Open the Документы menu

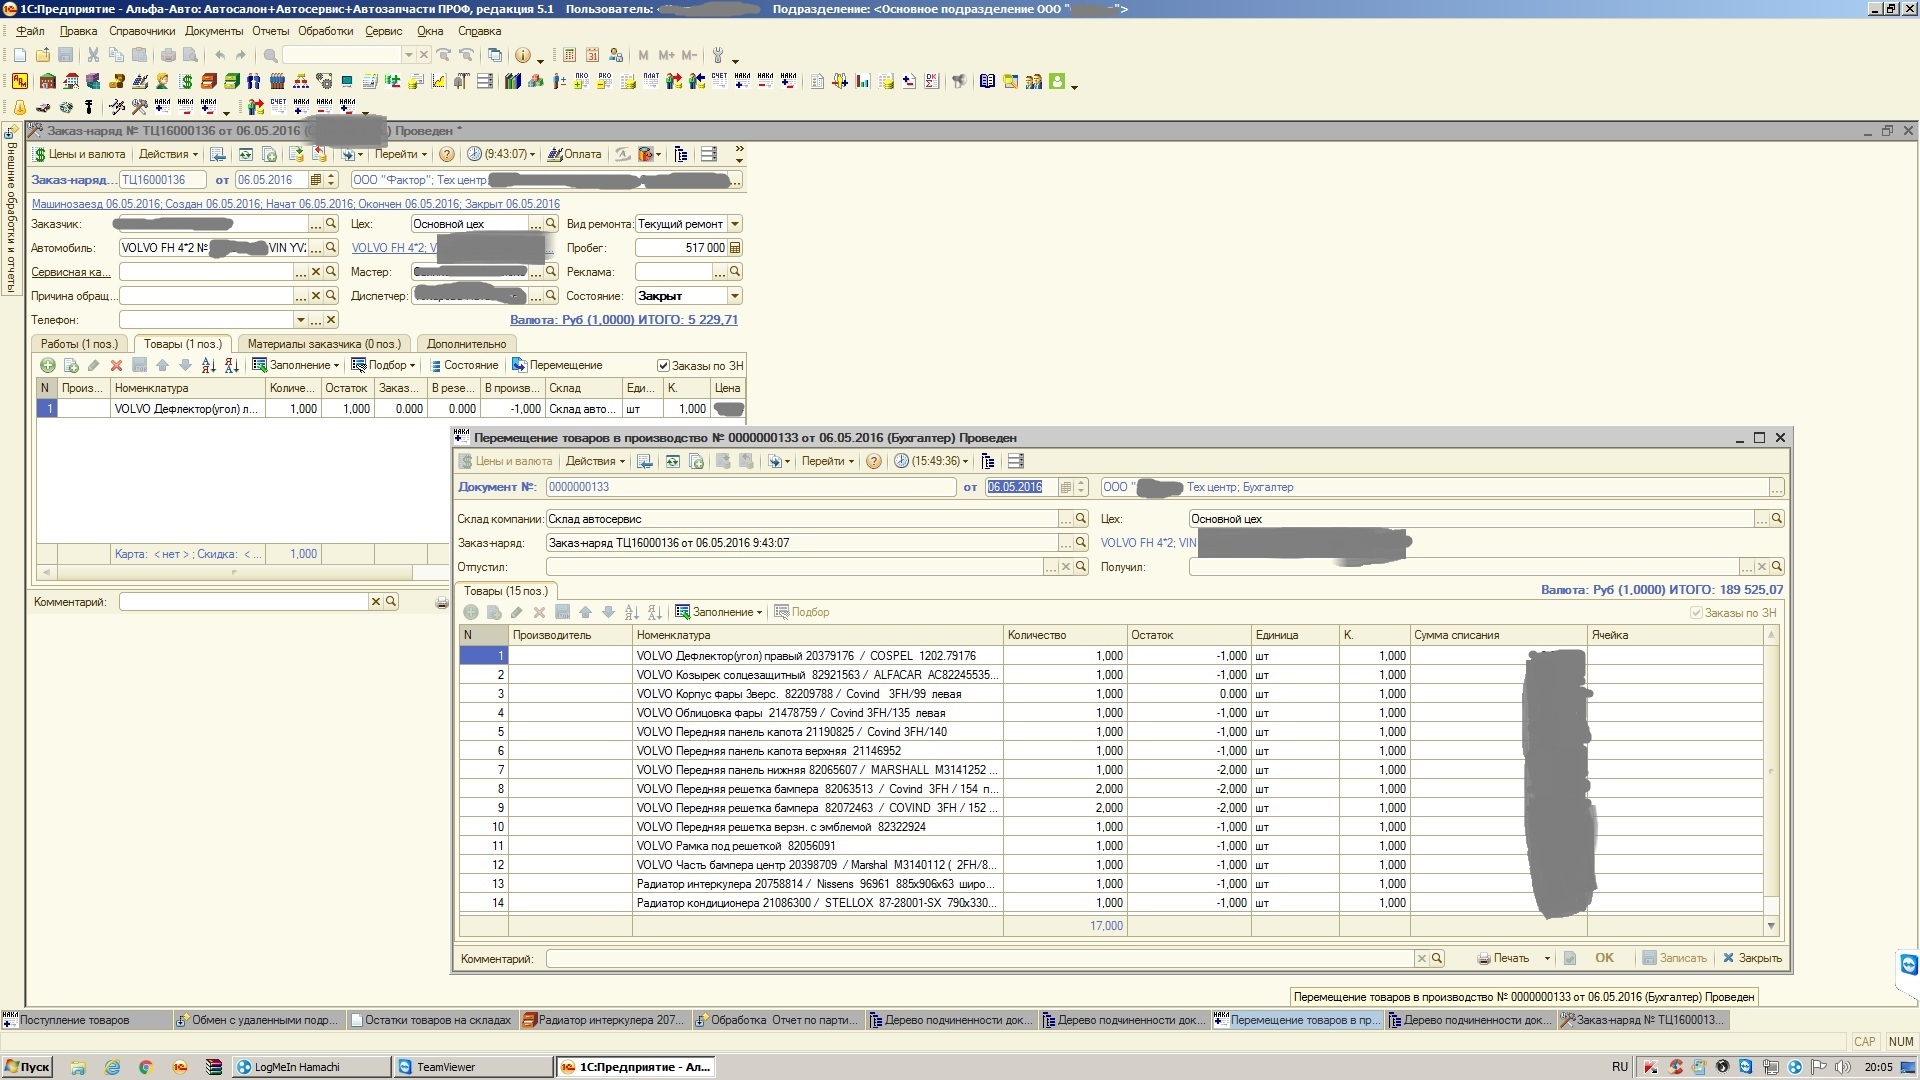(214, 31)
